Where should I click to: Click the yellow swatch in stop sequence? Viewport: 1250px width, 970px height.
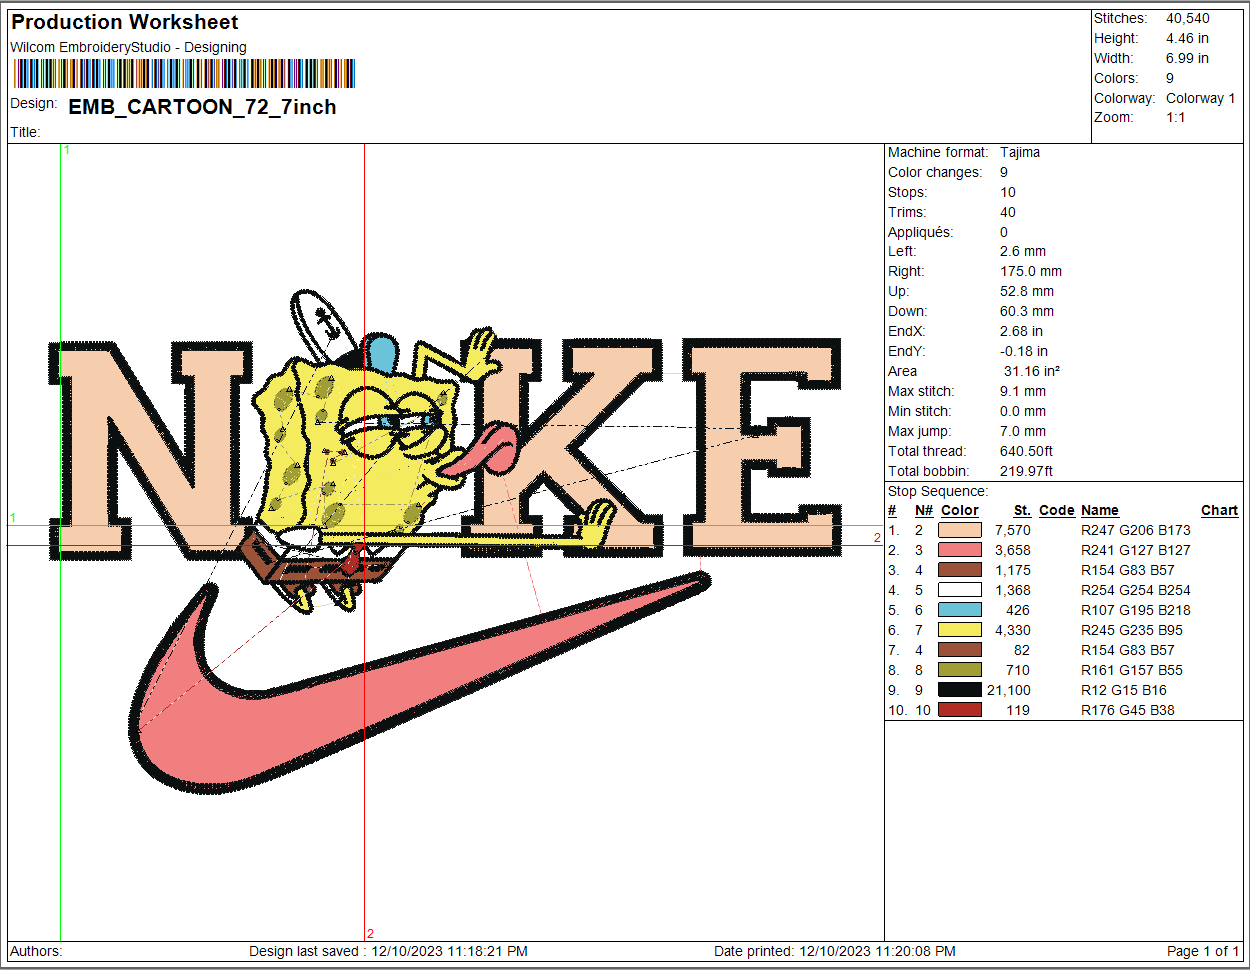(x=959, y=630)
